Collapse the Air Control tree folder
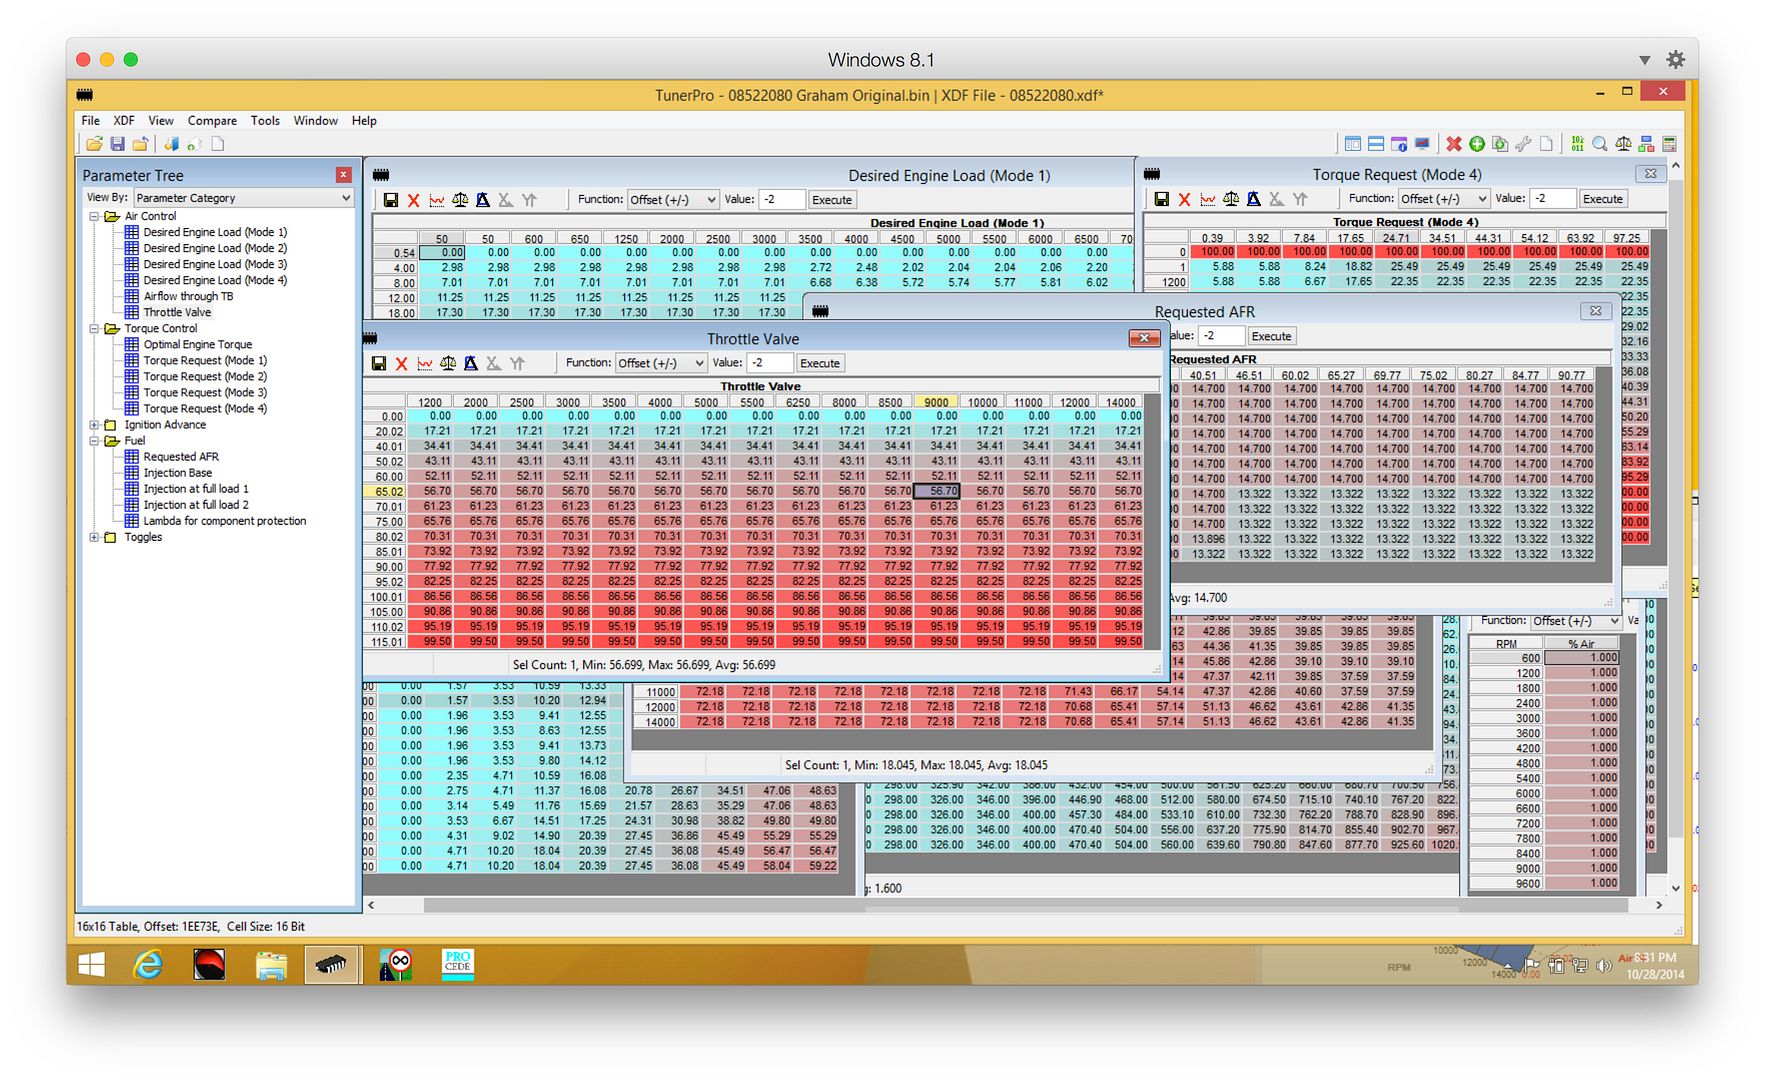1765x1080 pixels. point(95,216)
